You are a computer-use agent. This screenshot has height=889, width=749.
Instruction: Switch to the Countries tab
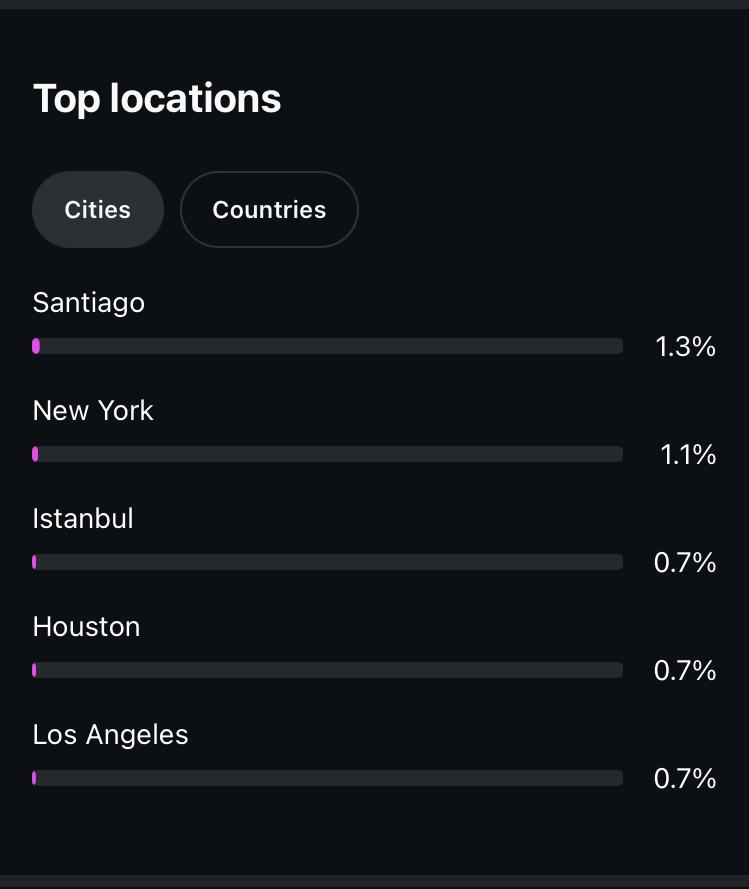269,209
